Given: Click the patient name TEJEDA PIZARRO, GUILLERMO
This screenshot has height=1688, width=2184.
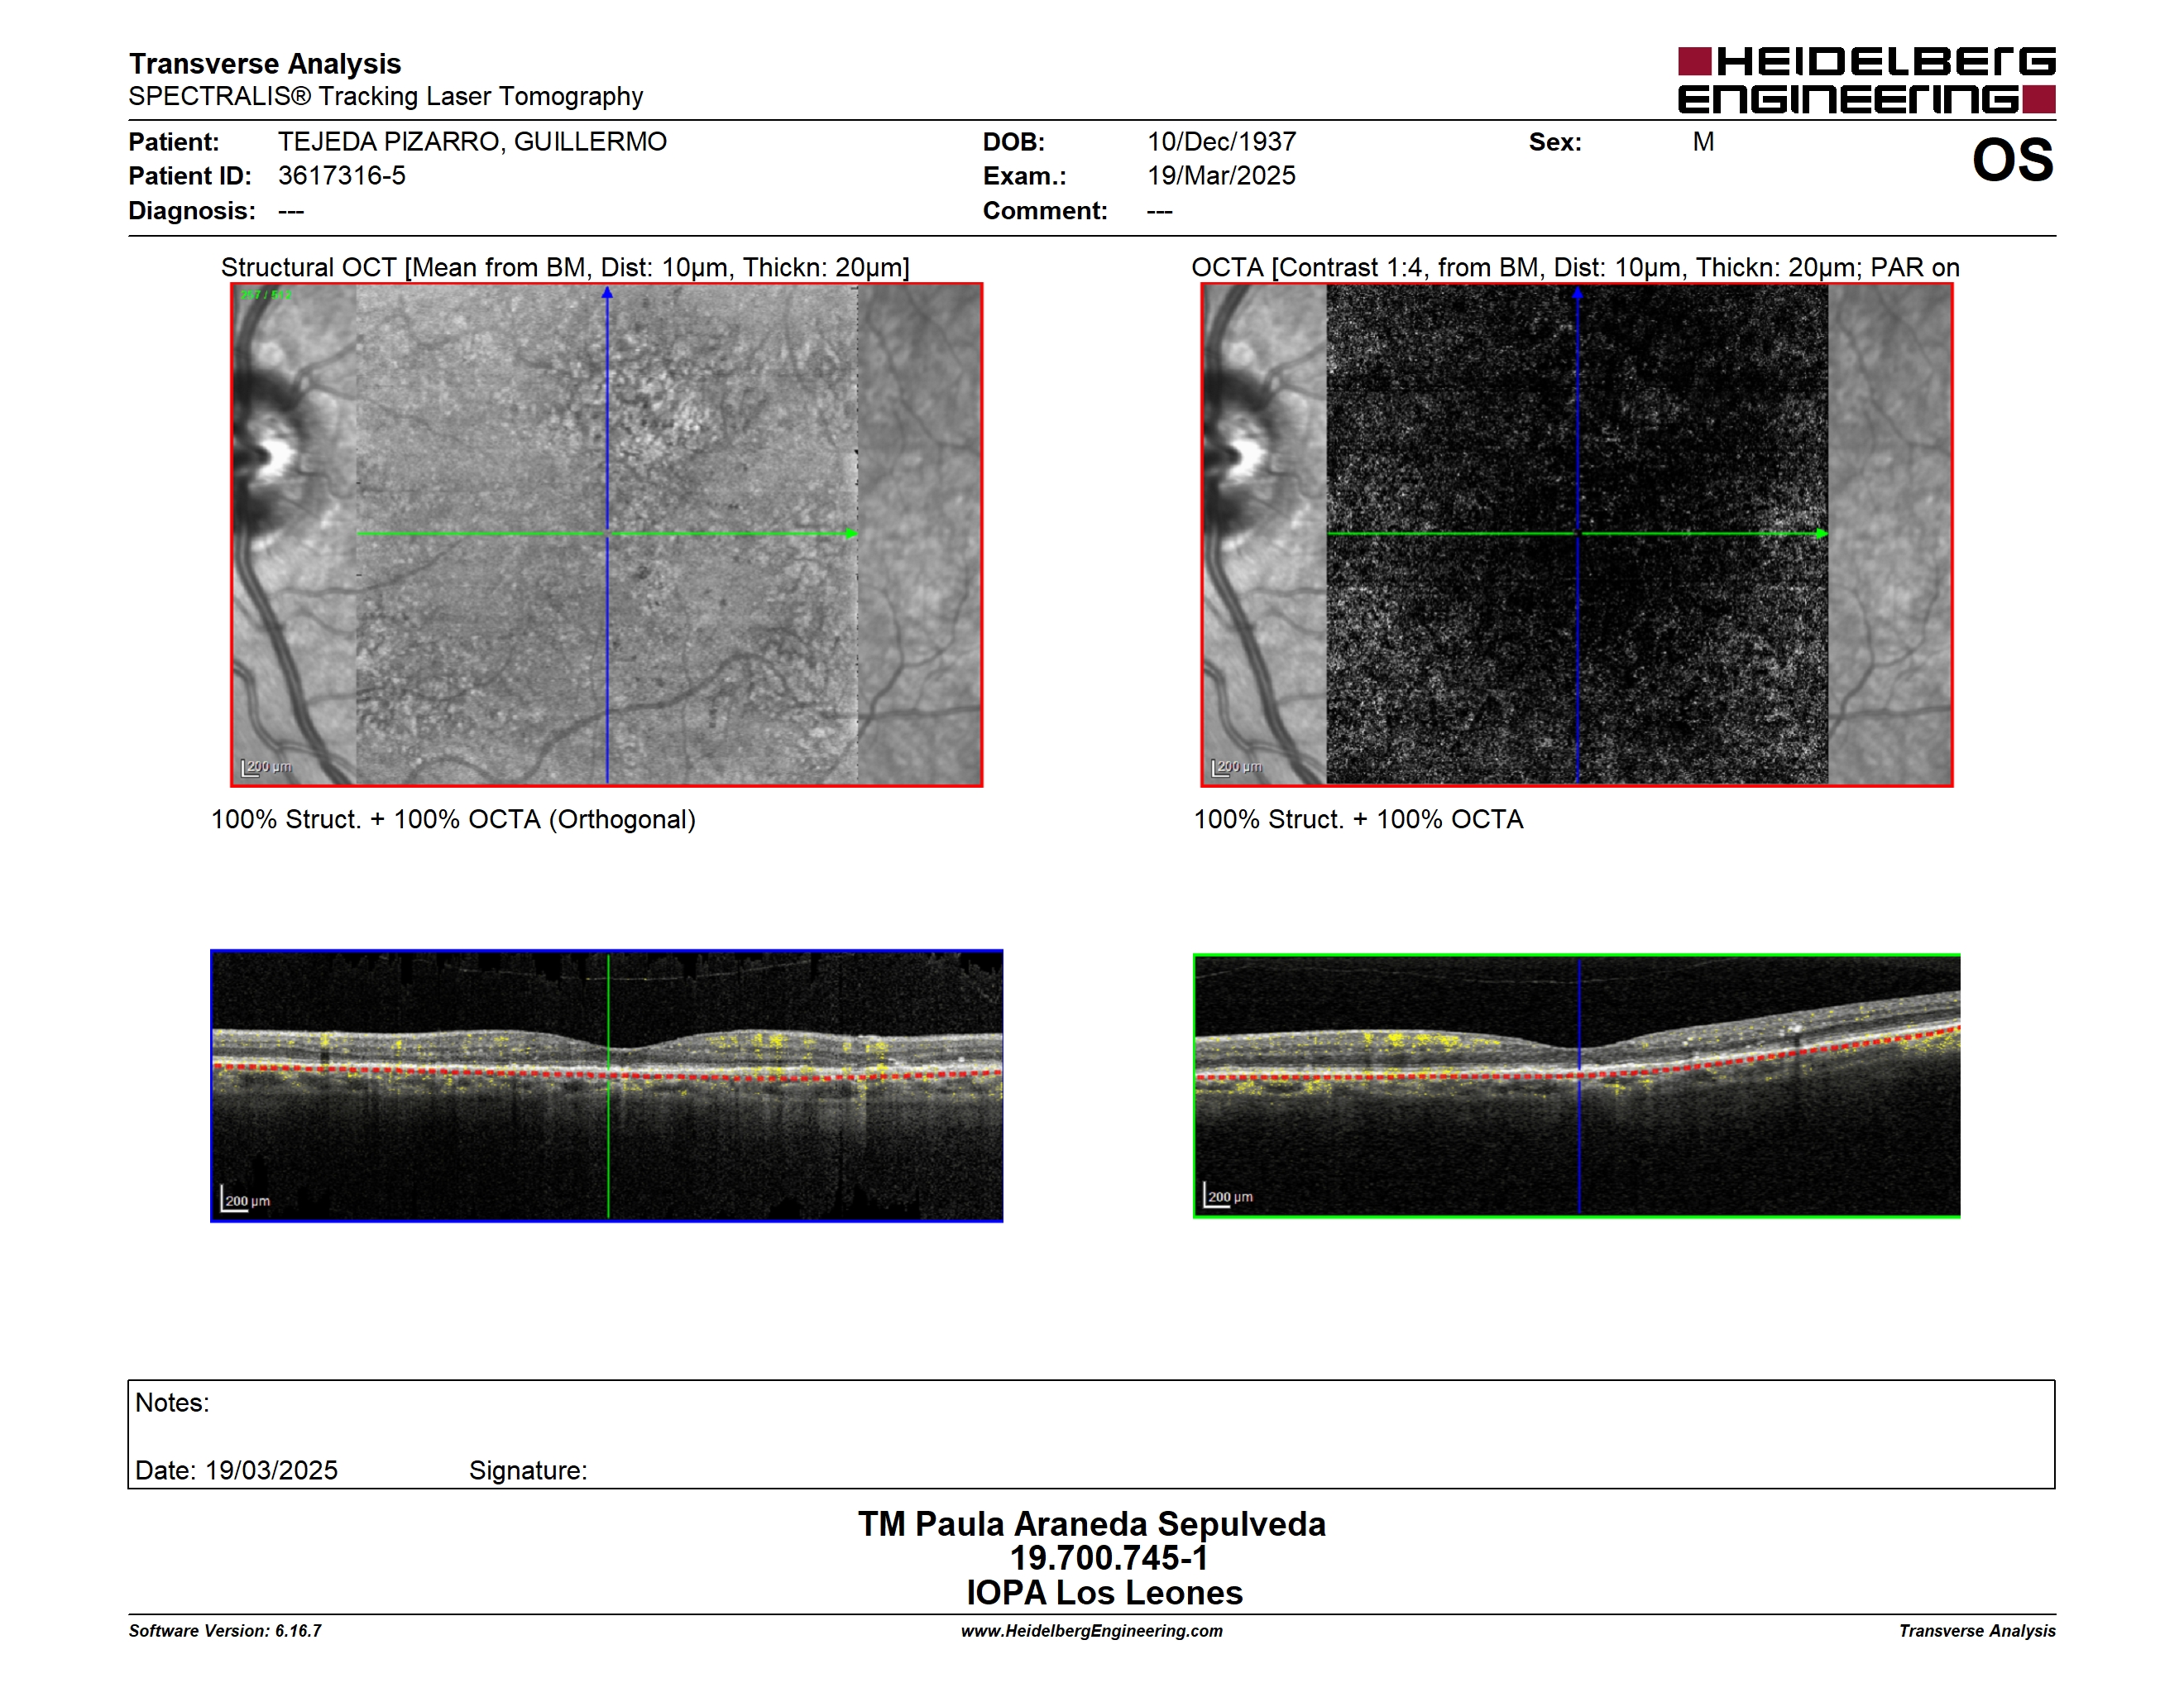Looking at the screenshot, I should click(472, 142).
